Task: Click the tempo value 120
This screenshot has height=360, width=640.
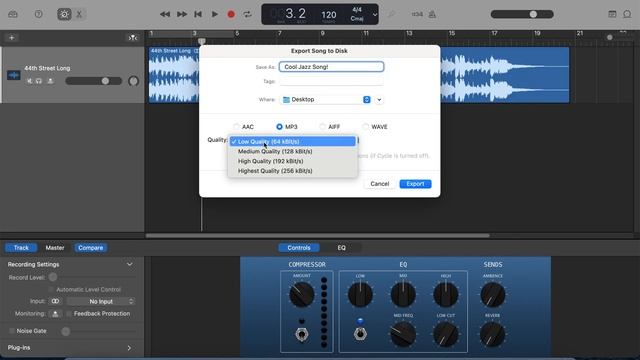Action: click(x=329, y=15)
